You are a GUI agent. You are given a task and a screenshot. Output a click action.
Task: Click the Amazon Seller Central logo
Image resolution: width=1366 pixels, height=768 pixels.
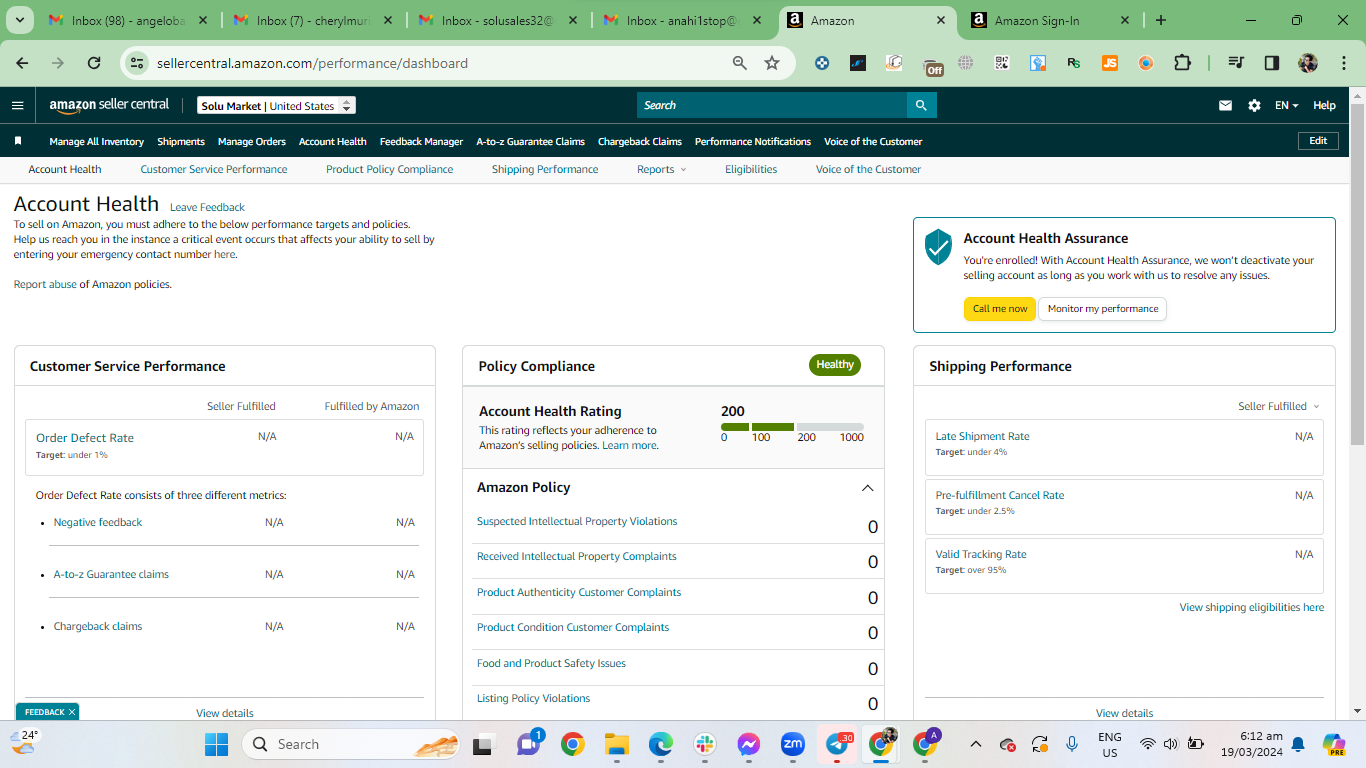click(x=109, y=105)
